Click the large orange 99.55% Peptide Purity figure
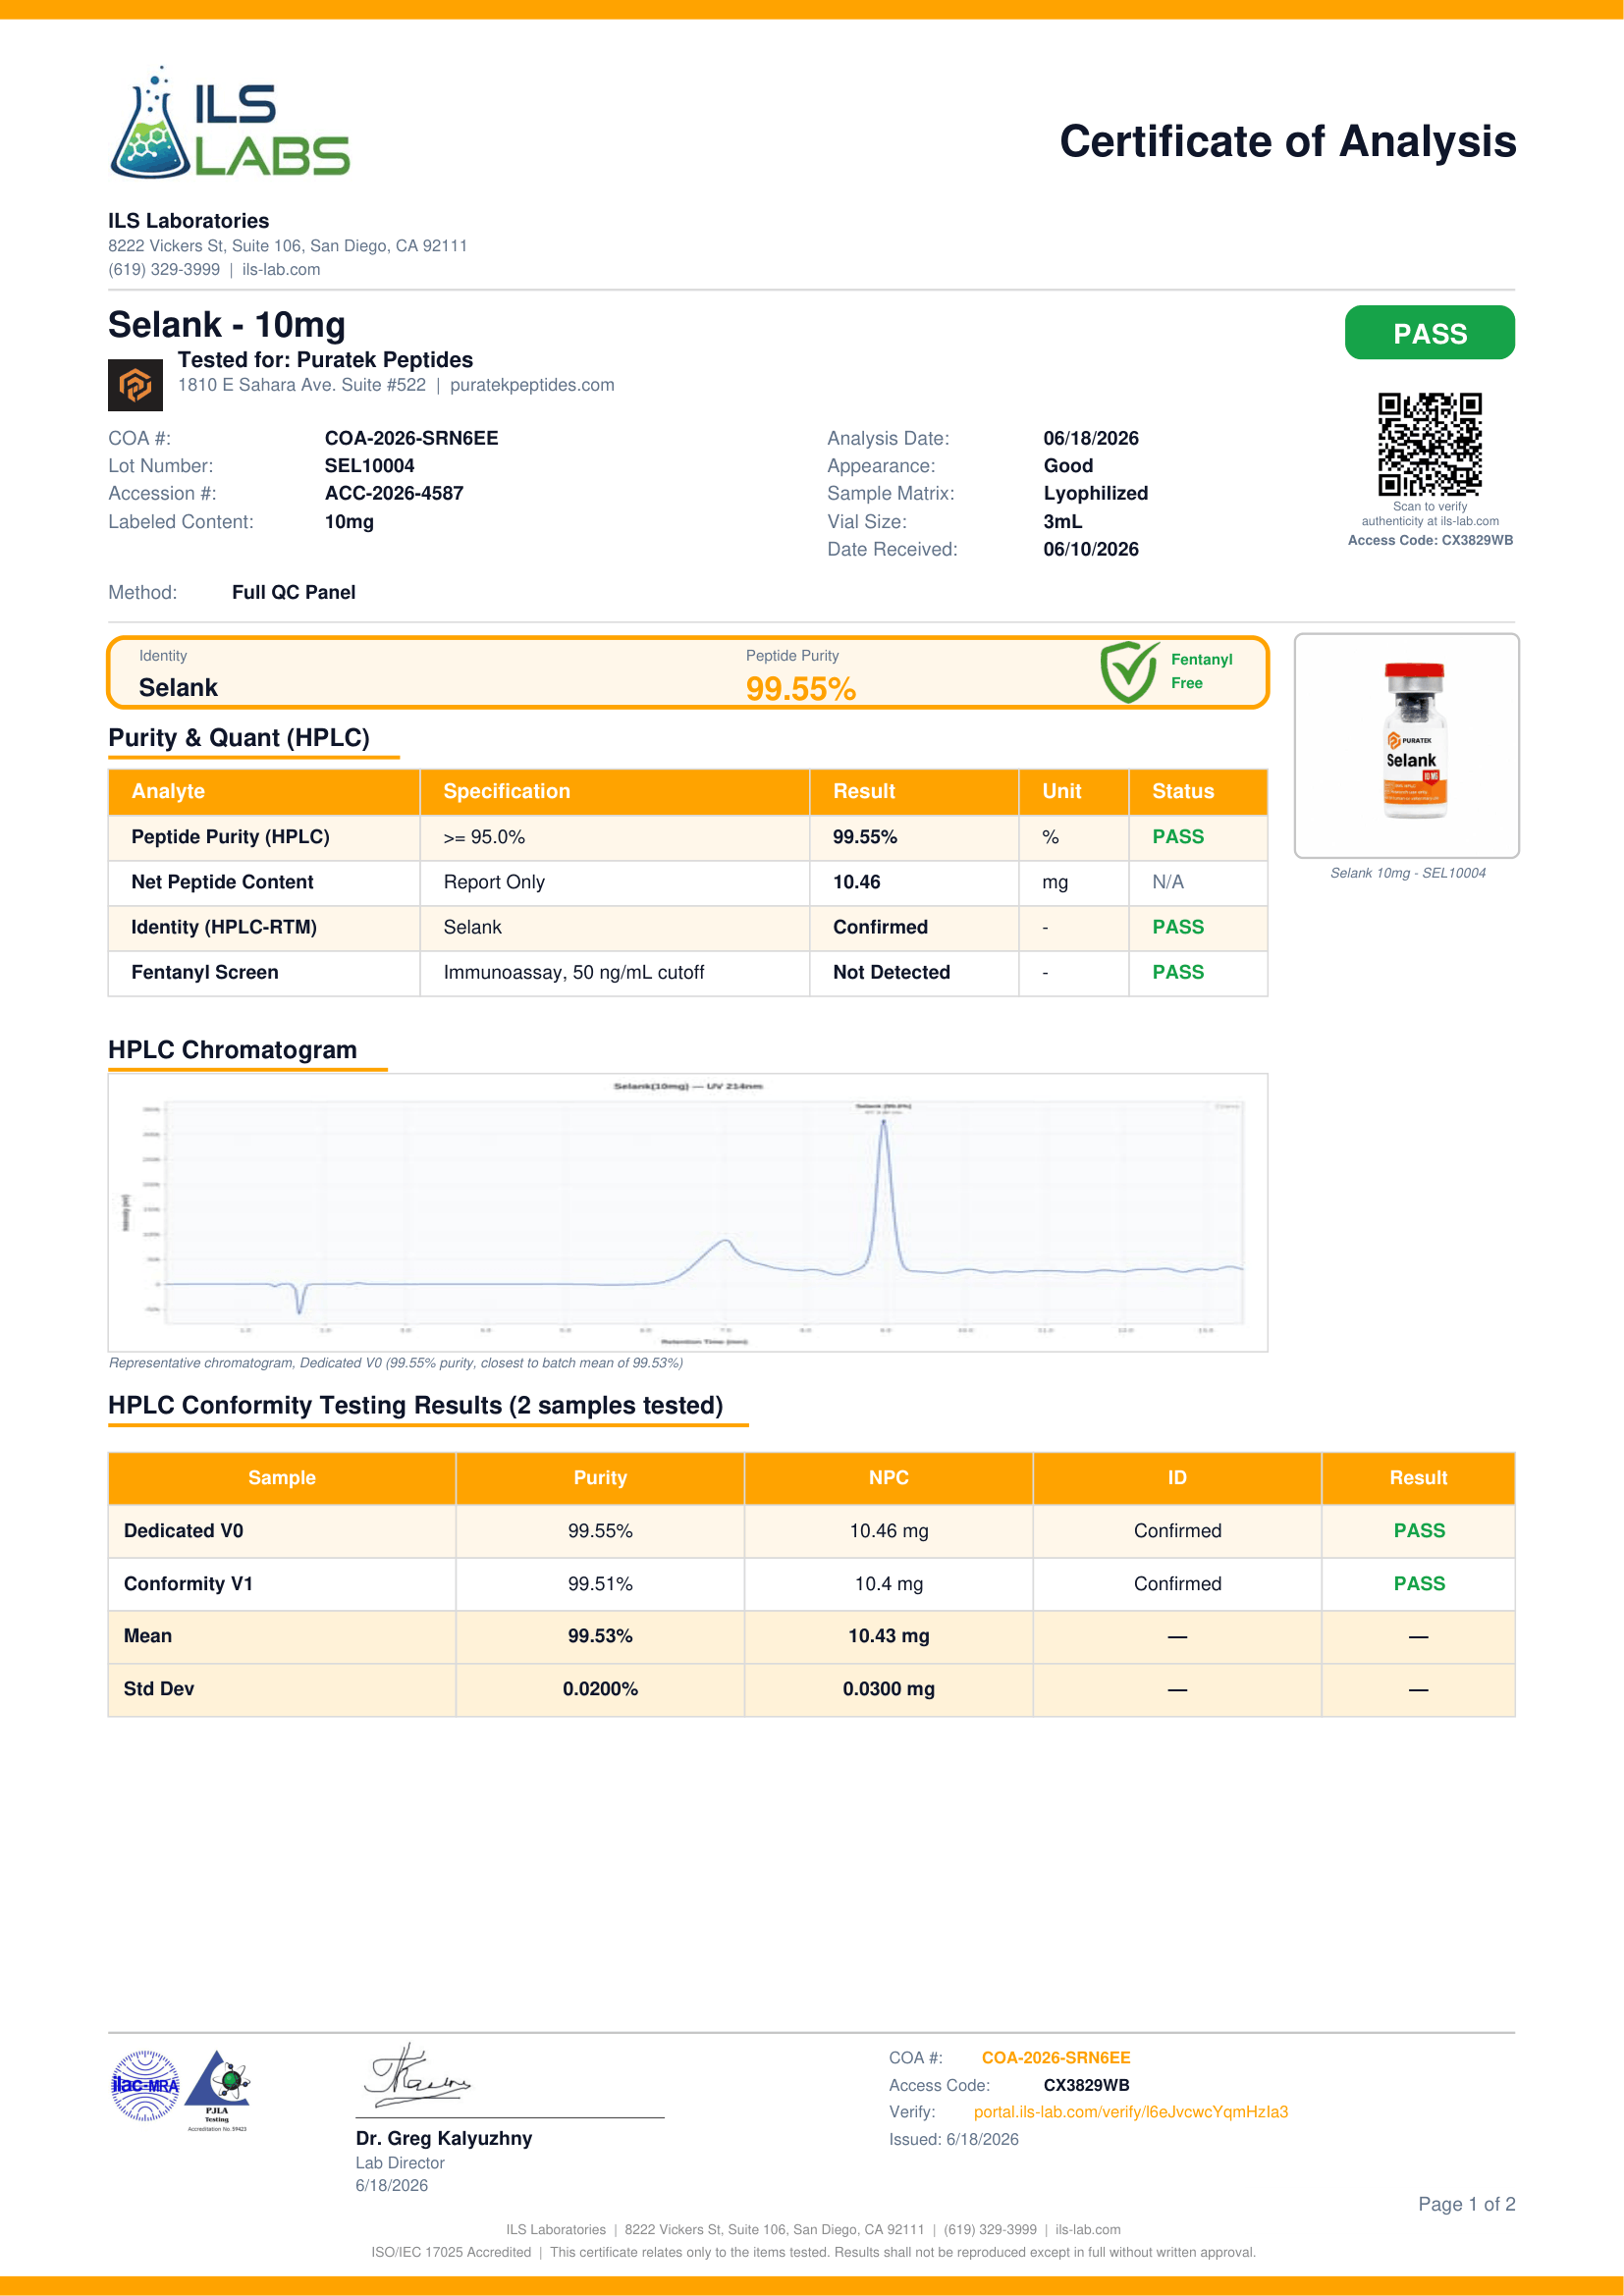Image resolution: width=1624 pixels, height=2296 pixels. coord(801,689)
